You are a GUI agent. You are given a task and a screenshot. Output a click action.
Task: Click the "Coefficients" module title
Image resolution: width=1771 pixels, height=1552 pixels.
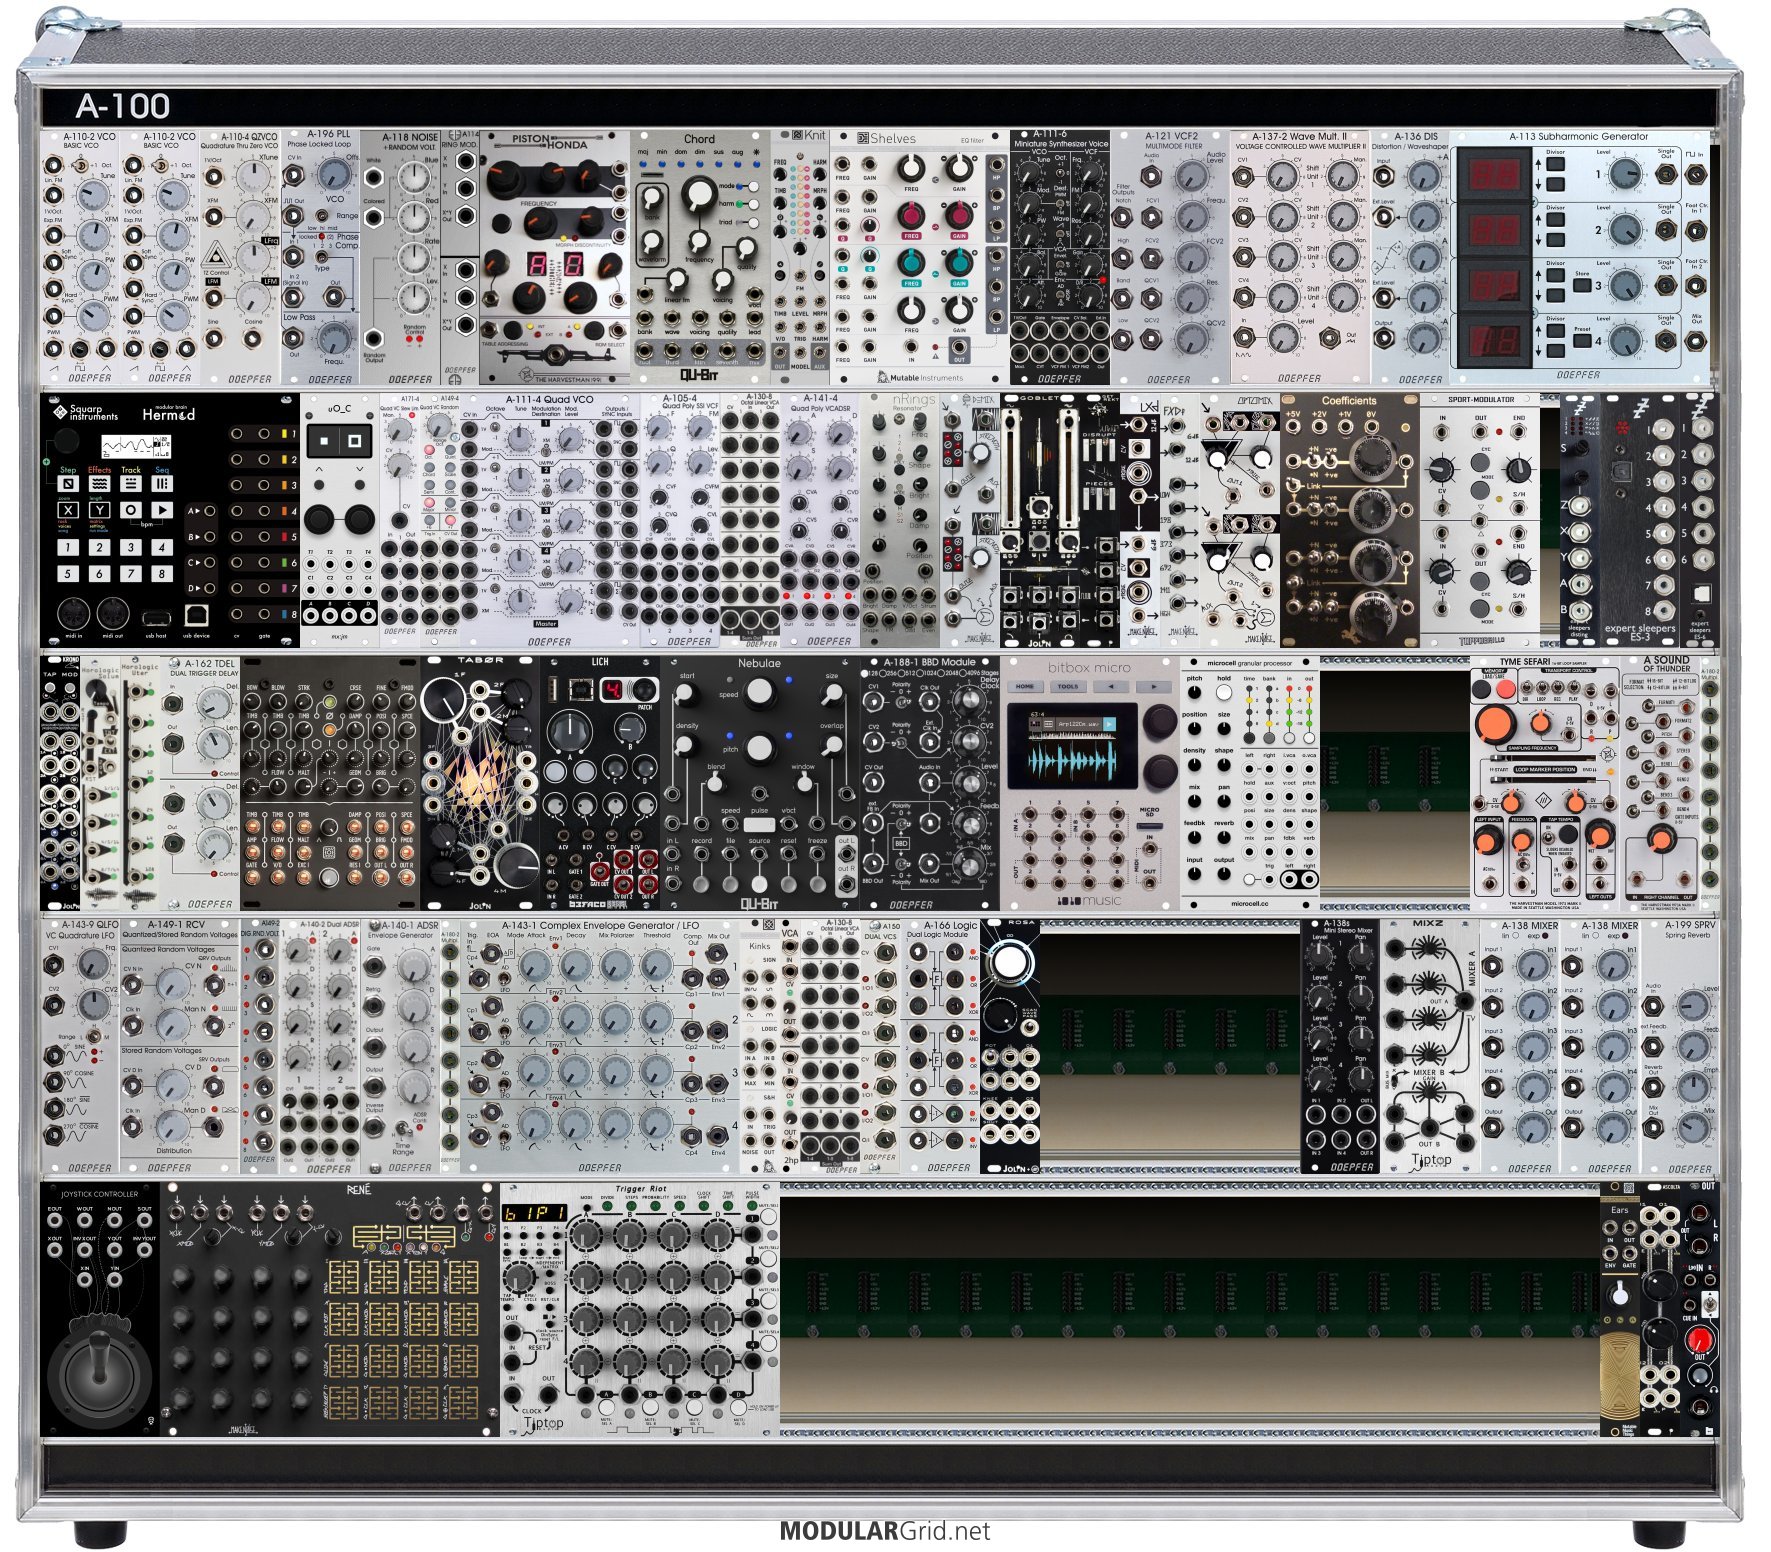[1350, 400]
